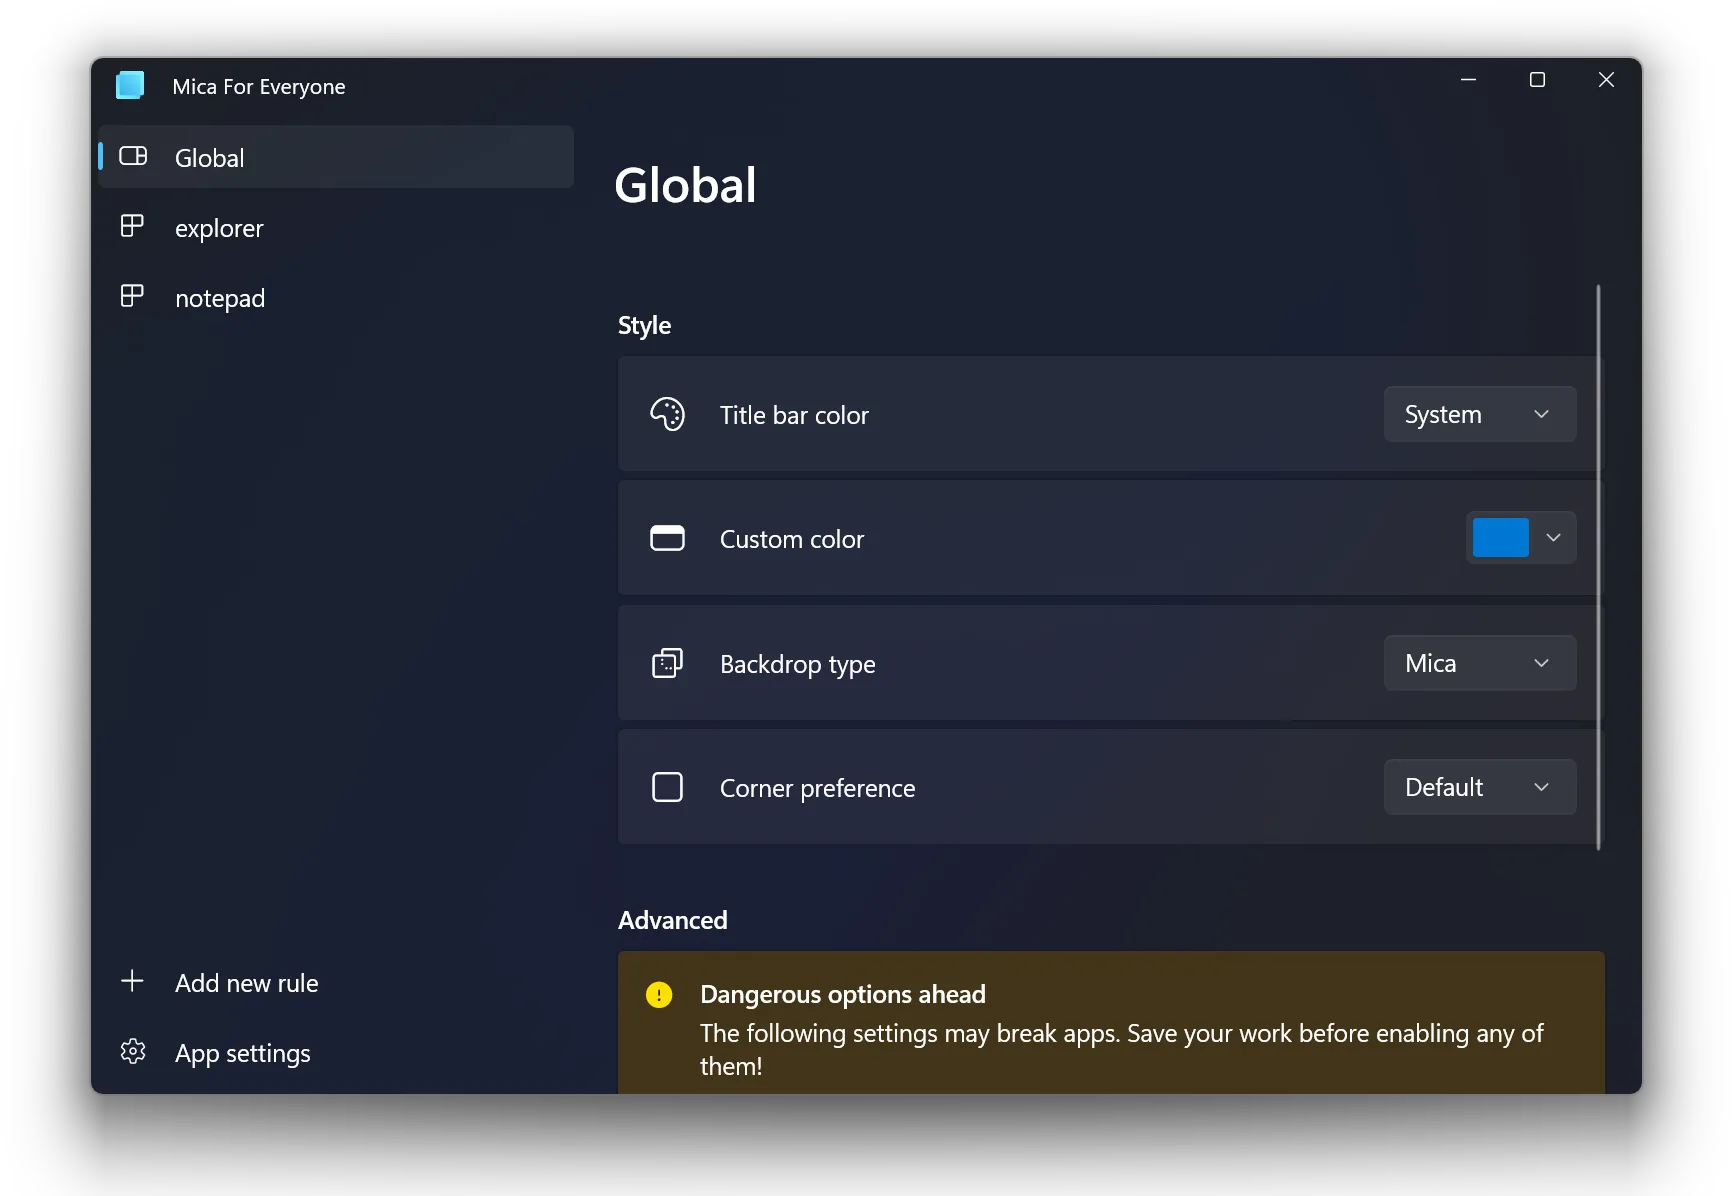The height and width of the screenshot is (1196, 1732).
Task: Select the Global rule in sidebar
Action: pyautogui.click(x=336, y=157)
